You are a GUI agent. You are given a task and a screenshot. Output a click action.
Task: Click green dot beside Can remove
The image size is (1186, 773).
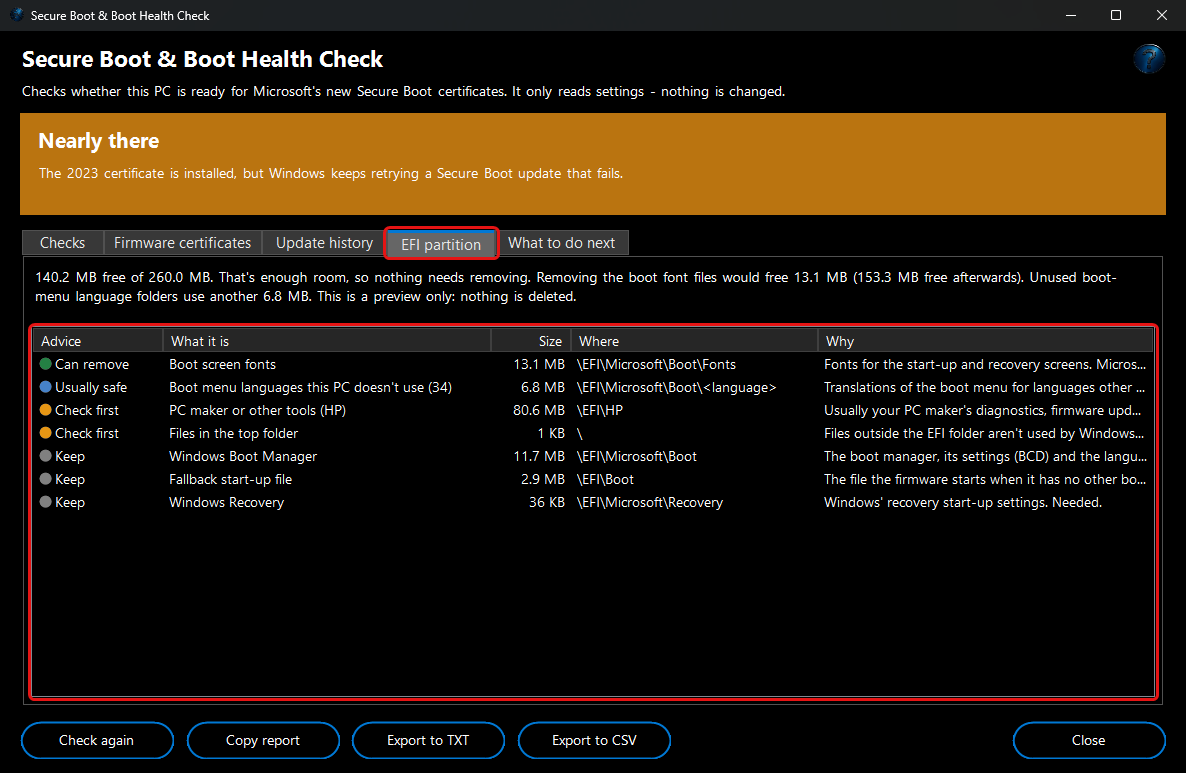(x=45, y=364)
